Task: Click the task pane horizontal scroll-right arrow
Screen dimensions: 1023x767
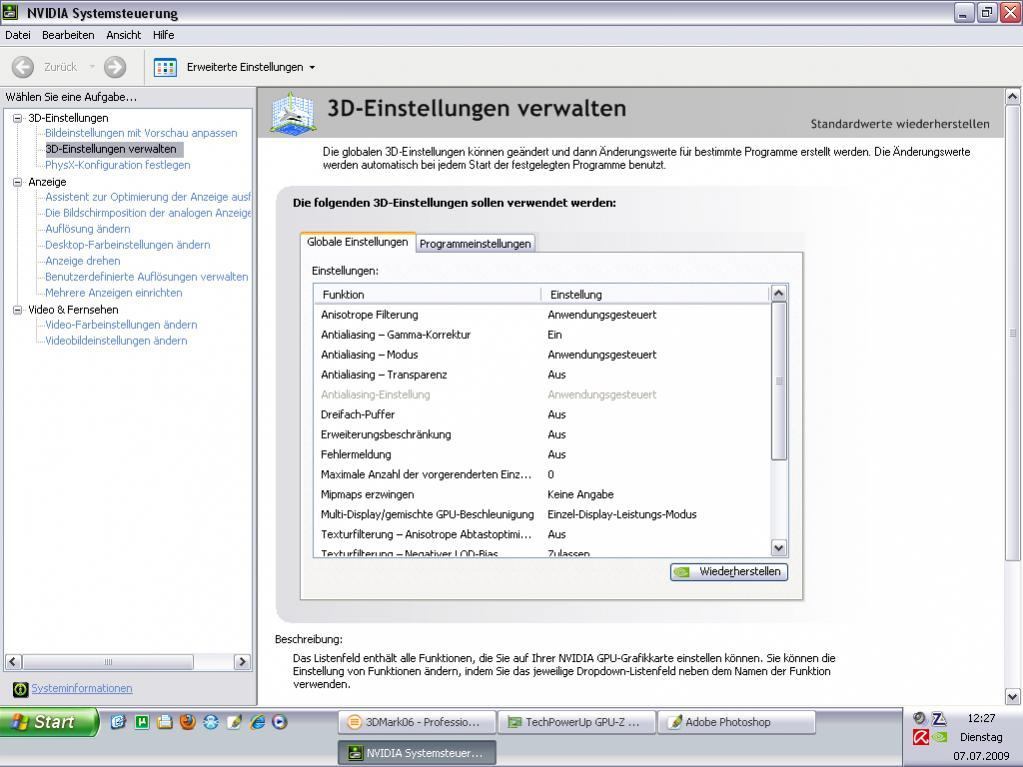Action: coord(242,661)
